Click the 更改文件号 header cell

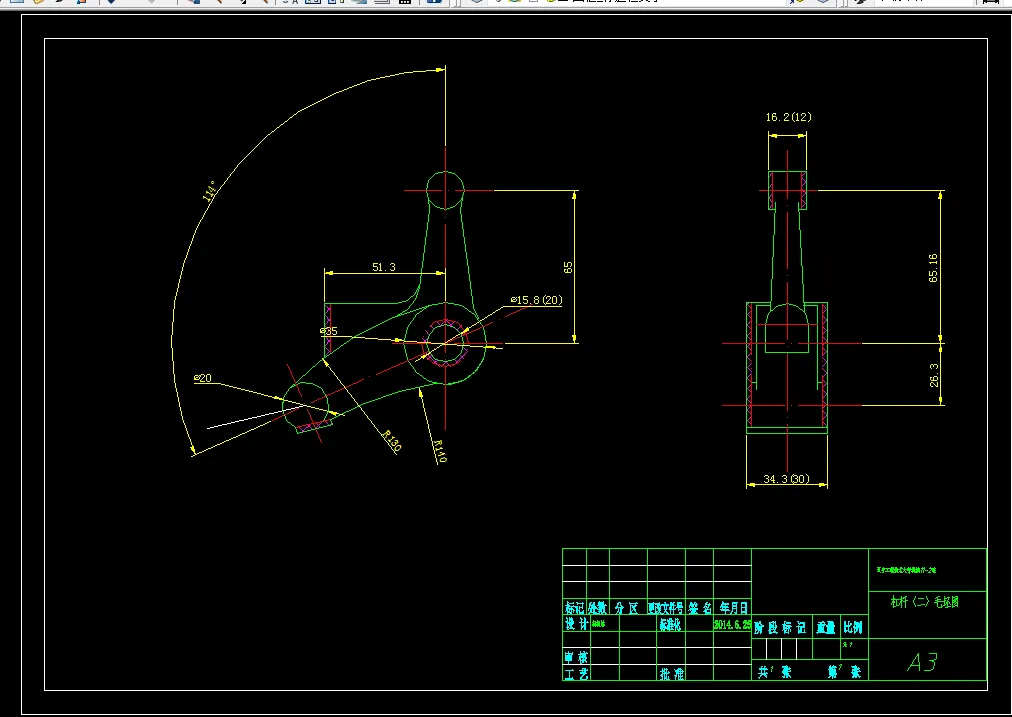665,608
